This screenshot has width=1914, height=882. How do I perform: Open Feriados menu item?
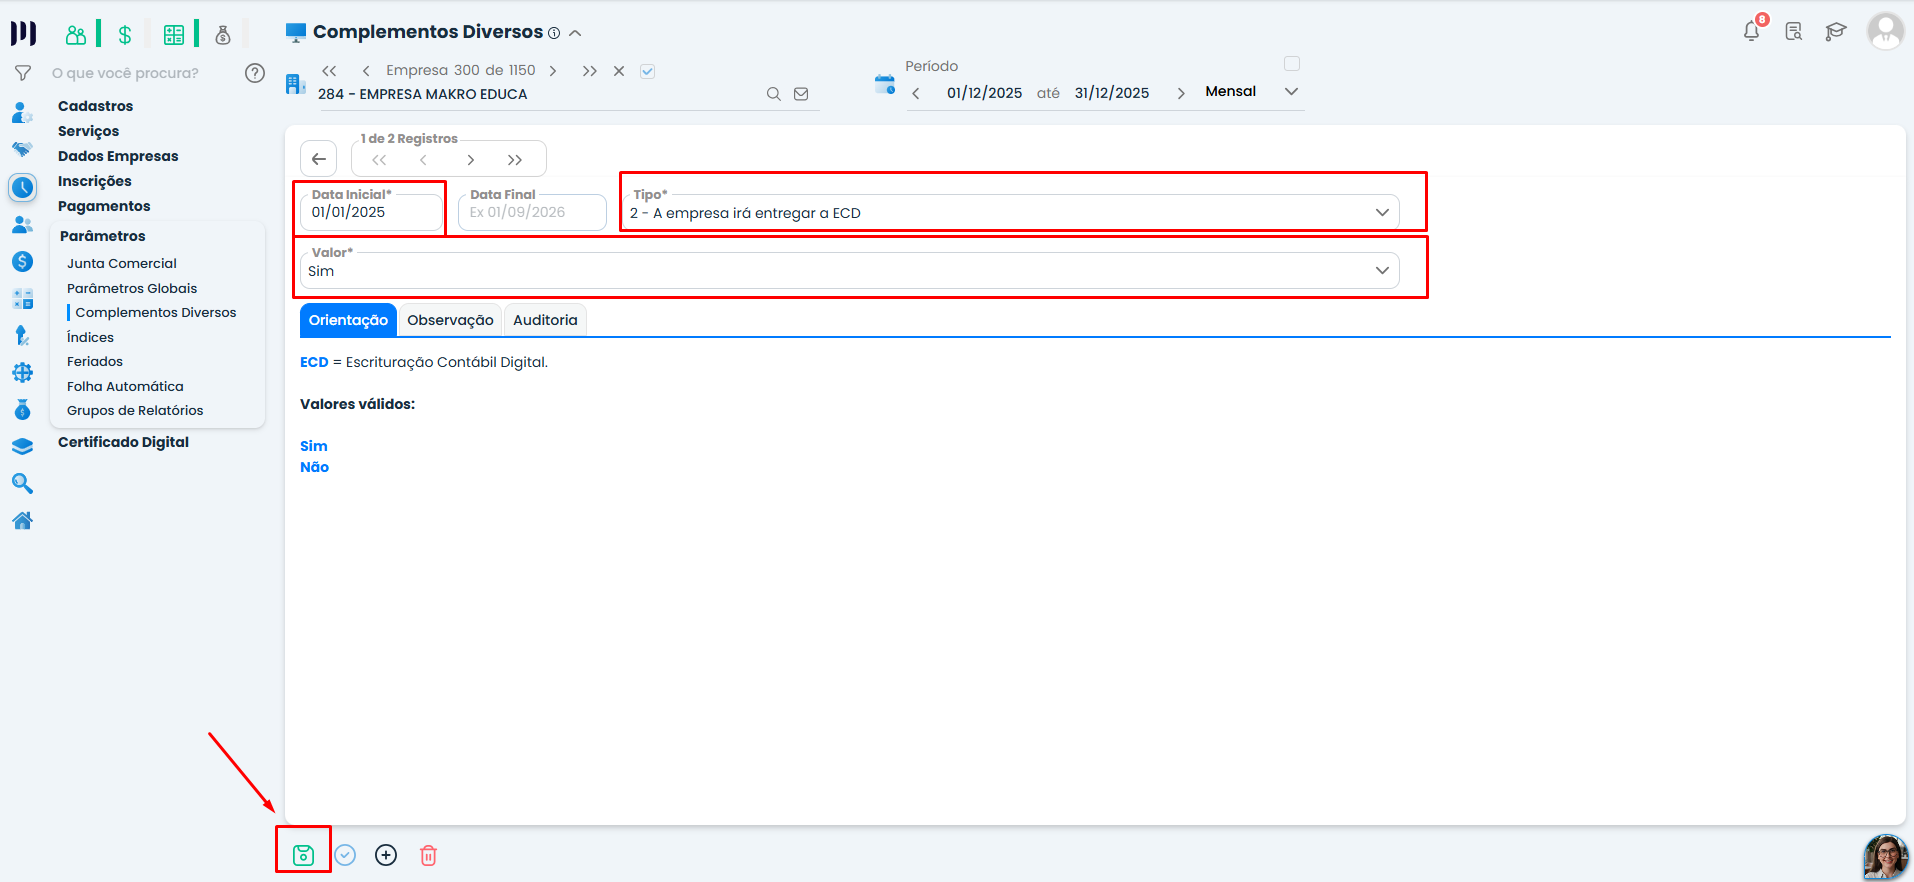95,361
